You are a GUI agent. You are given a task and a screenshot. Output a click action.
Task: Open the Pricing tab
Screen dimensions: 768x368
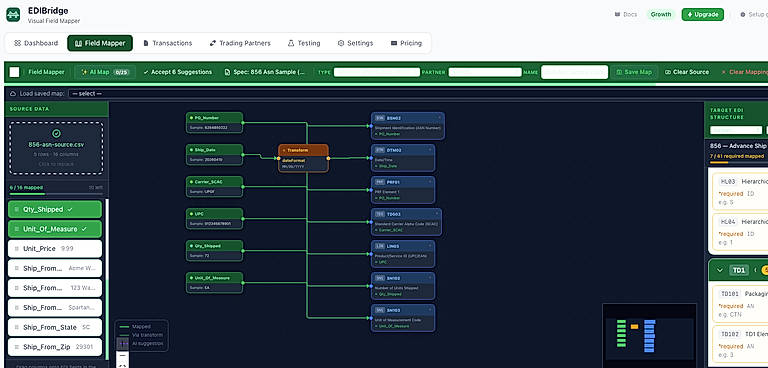coord(407,43)
